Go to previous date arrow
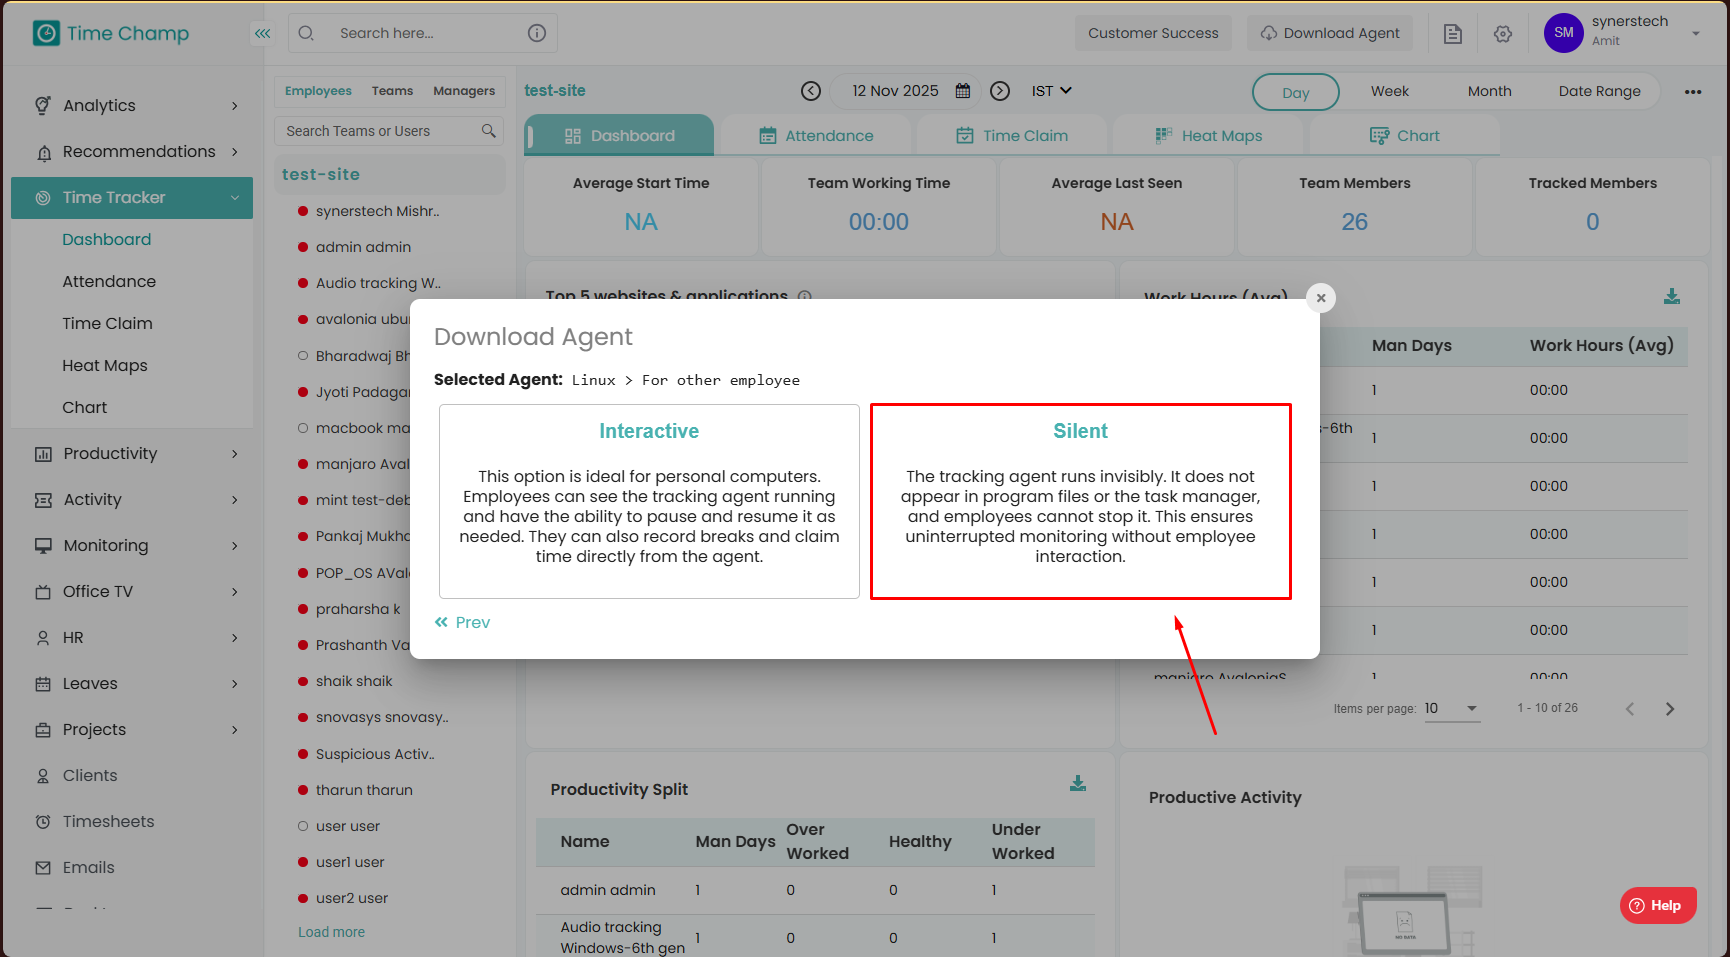The height and width of the screenshot is (957, 1730). [x=811, y=91]
